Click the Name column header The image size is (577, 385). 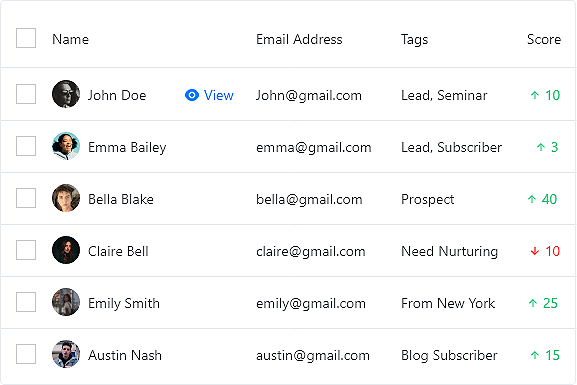pos(70,39)
